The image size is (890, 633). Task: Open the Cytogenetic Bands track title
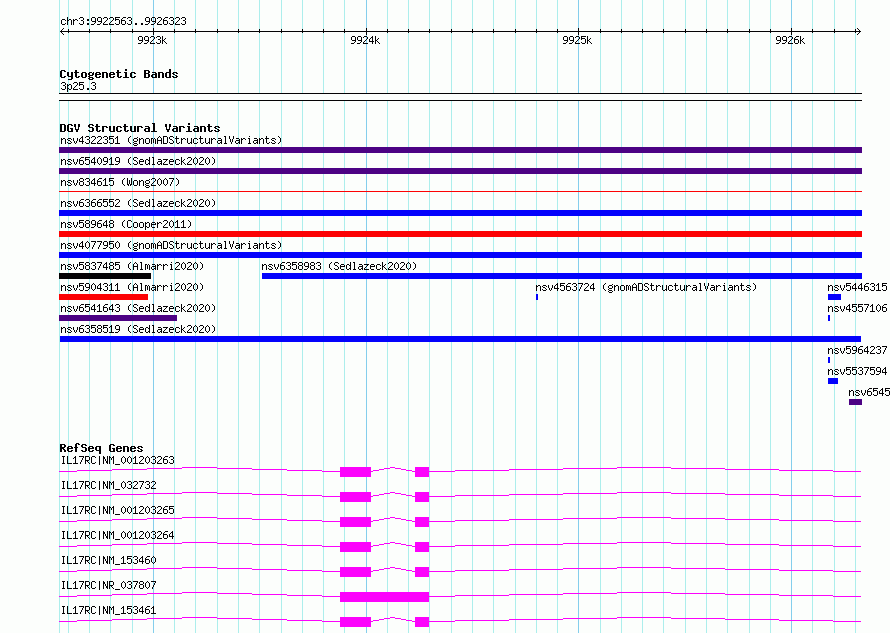pyautogui.click(x=119, y=74)
